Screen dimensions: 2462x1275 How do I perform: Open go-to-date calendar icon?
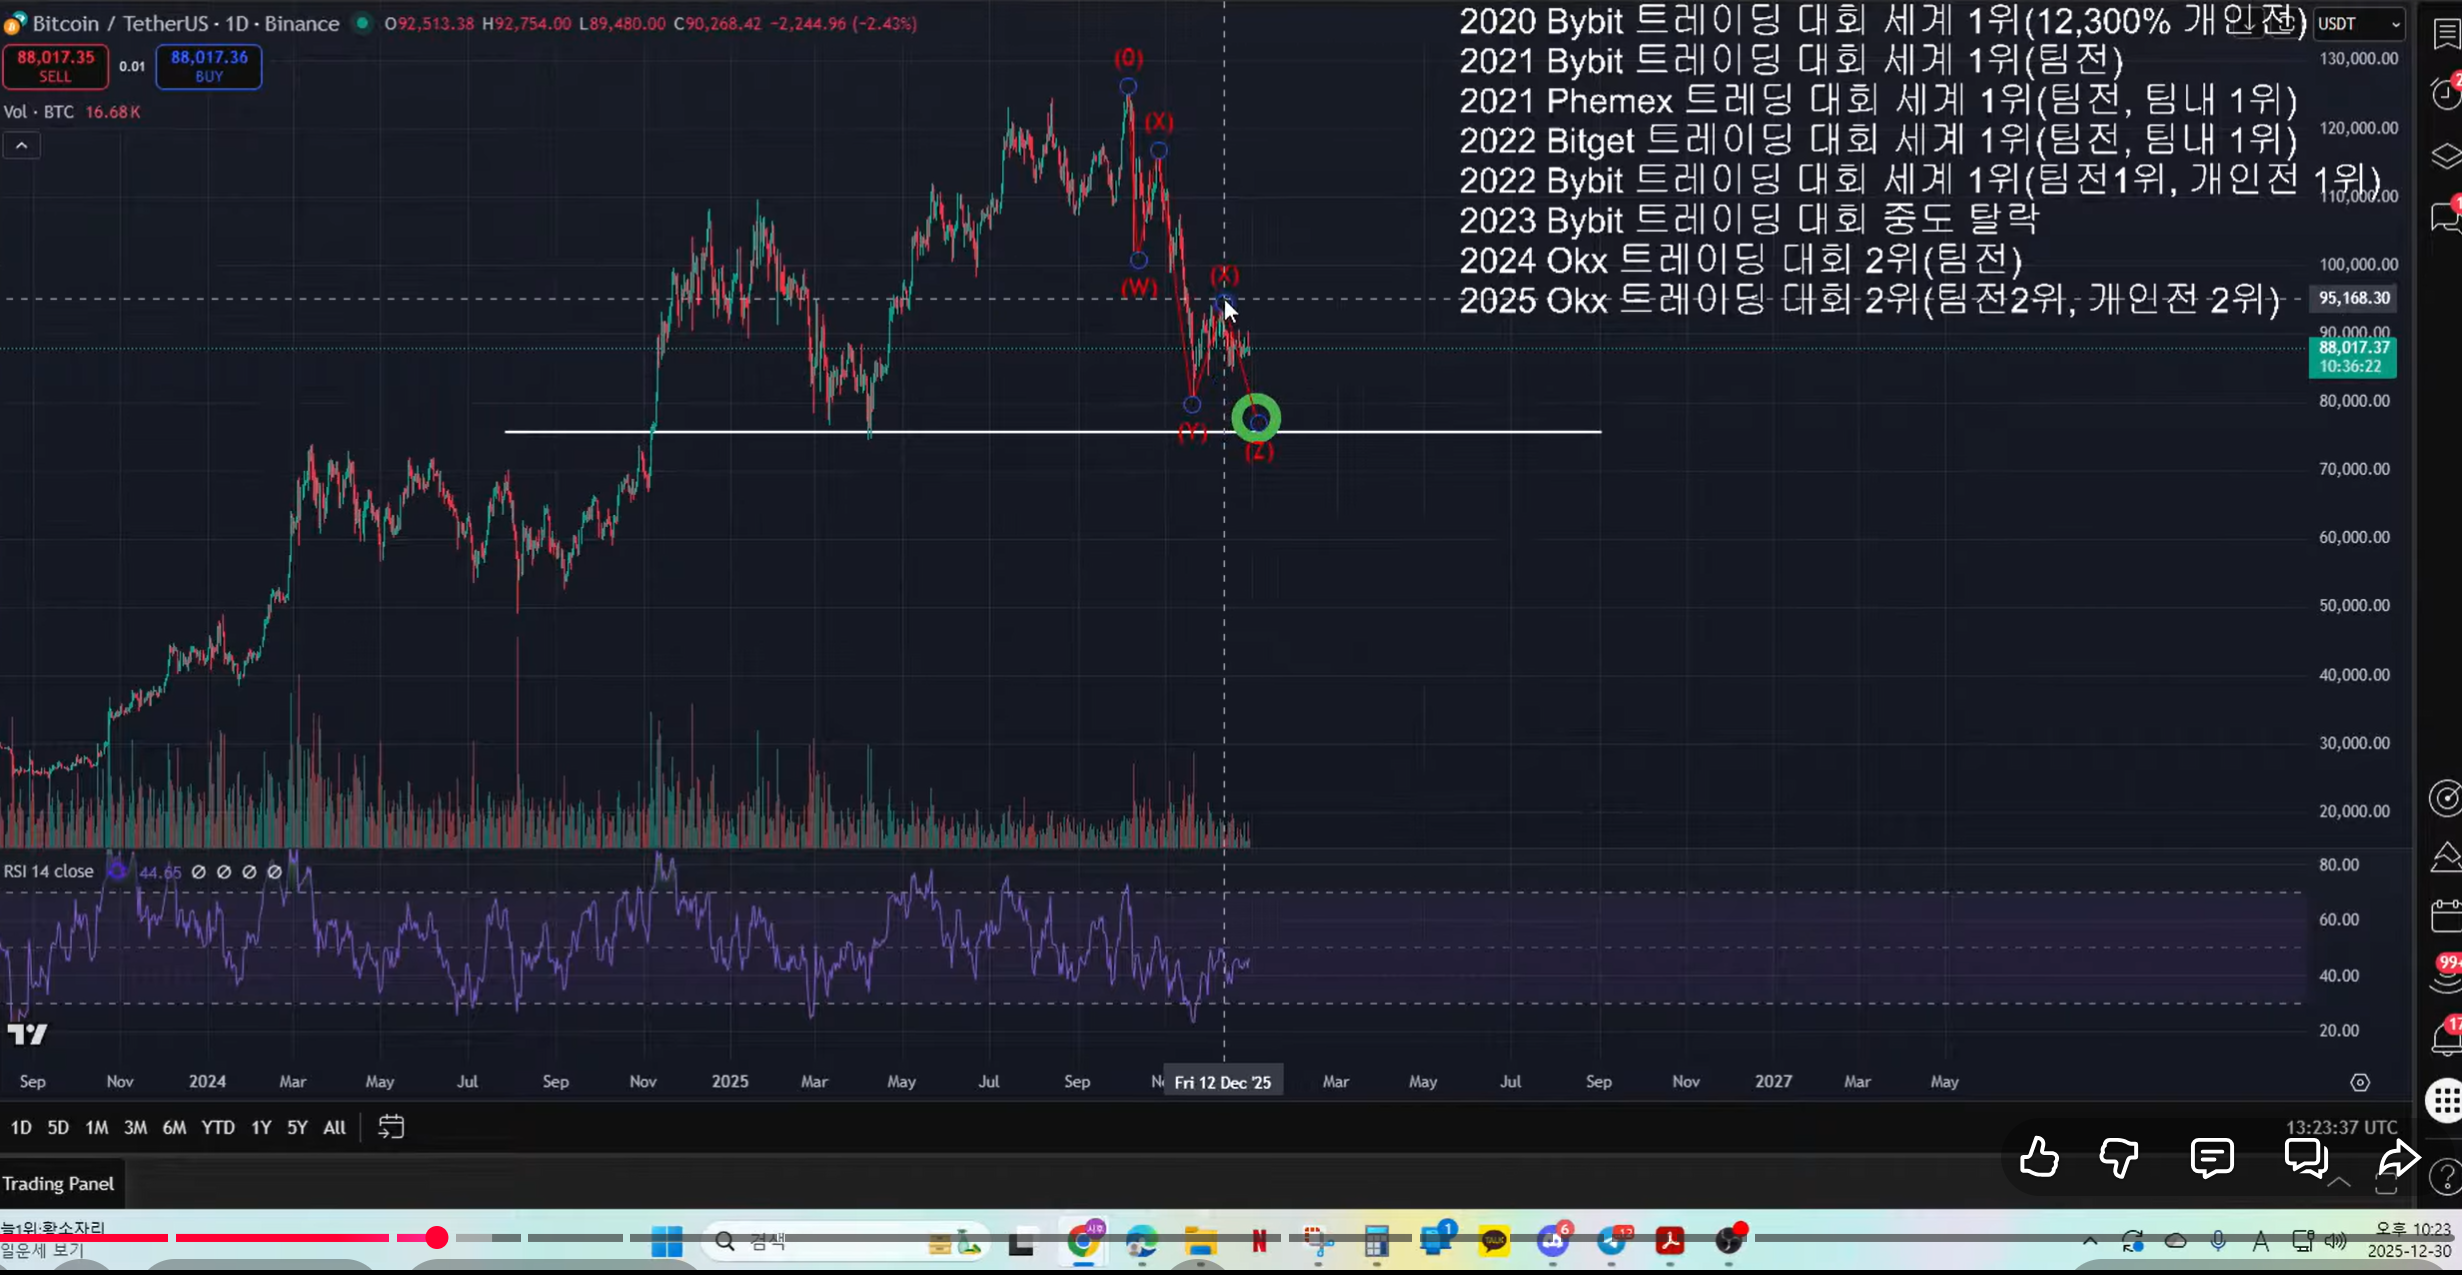pos(391,1127)
